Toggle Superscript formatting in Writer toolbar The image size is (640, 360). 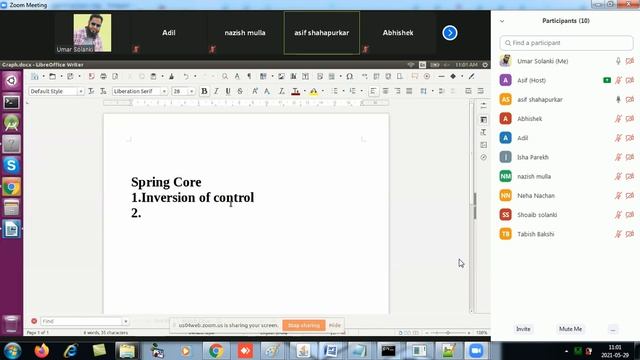click(255, 91)
